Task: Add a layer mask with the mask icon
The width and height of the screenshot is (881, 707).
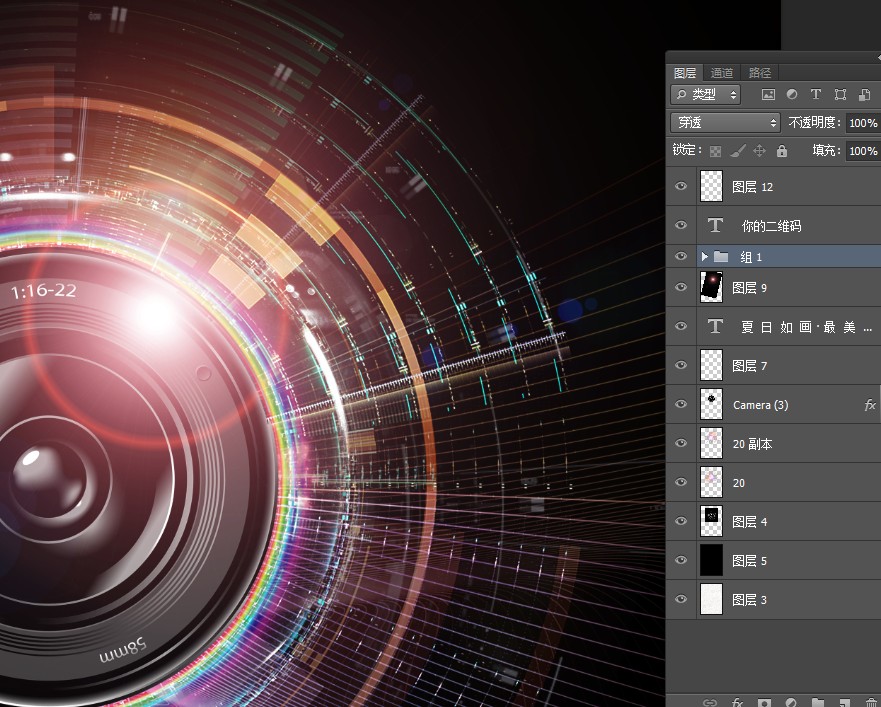Action: coord(764,702)
